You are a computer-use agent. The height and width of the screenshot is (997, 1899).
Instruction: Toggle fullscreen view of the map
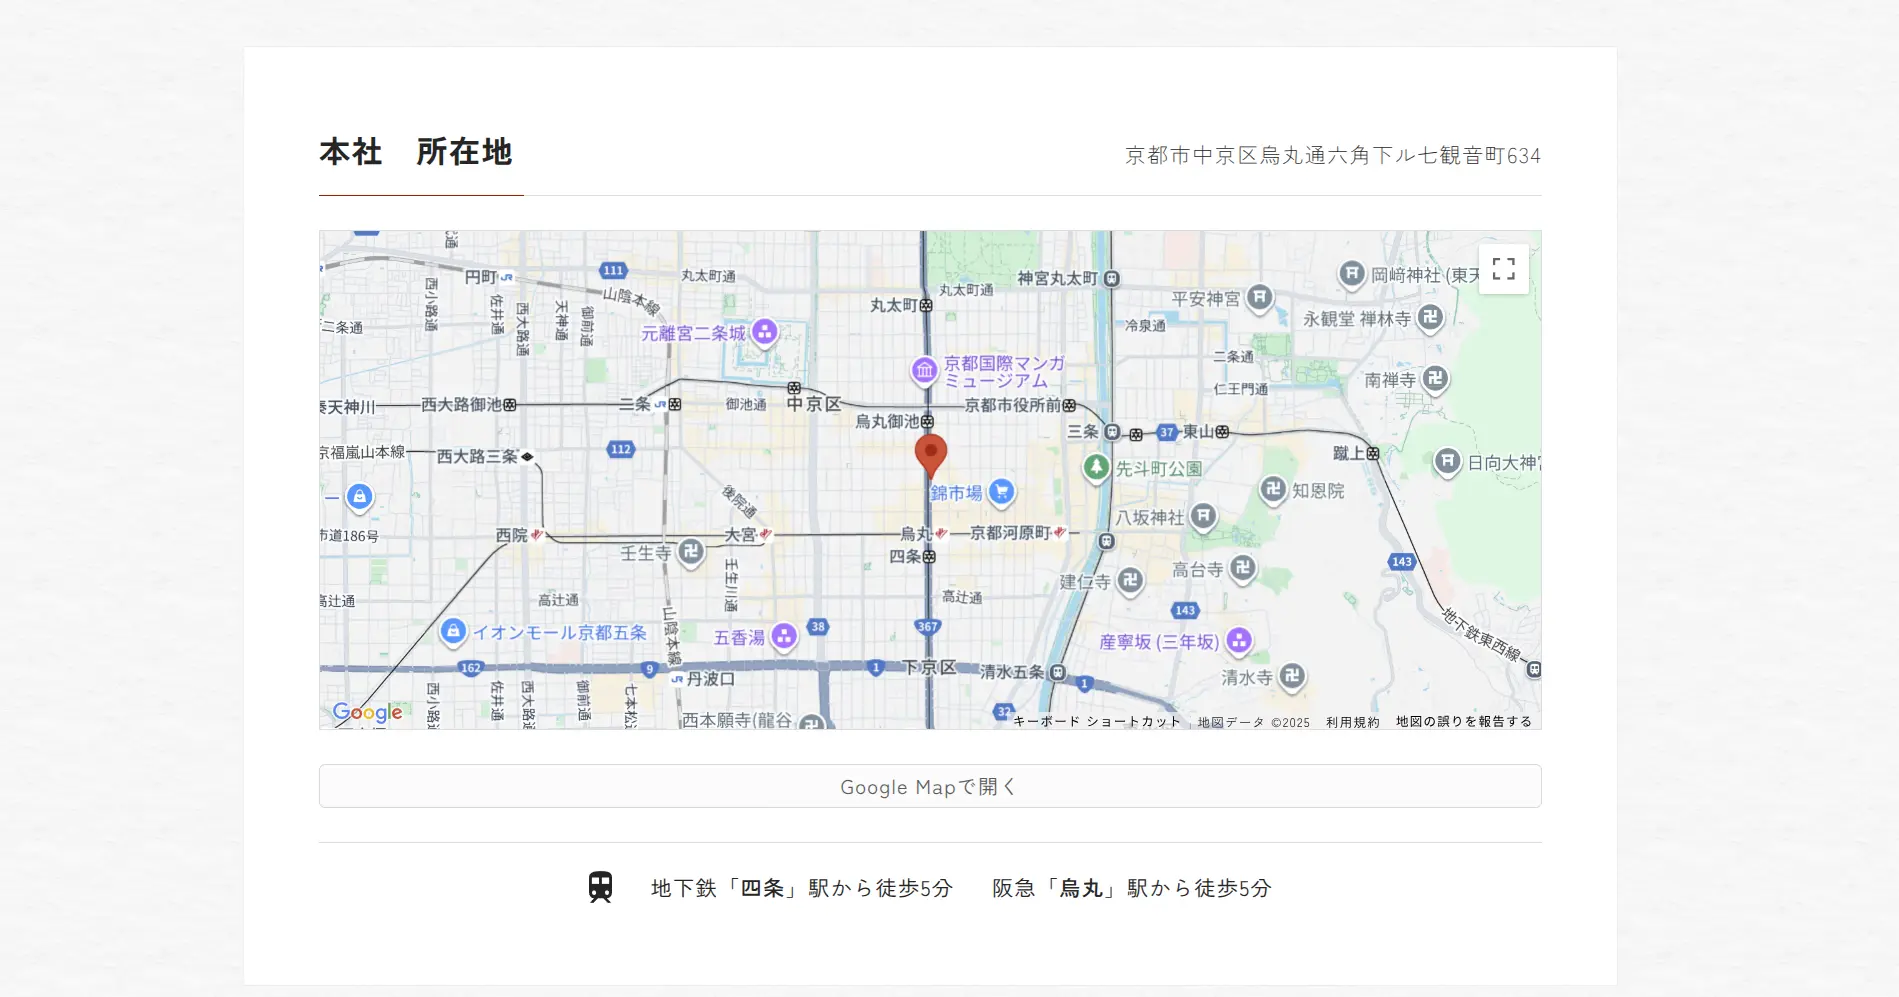(1503, 269)
